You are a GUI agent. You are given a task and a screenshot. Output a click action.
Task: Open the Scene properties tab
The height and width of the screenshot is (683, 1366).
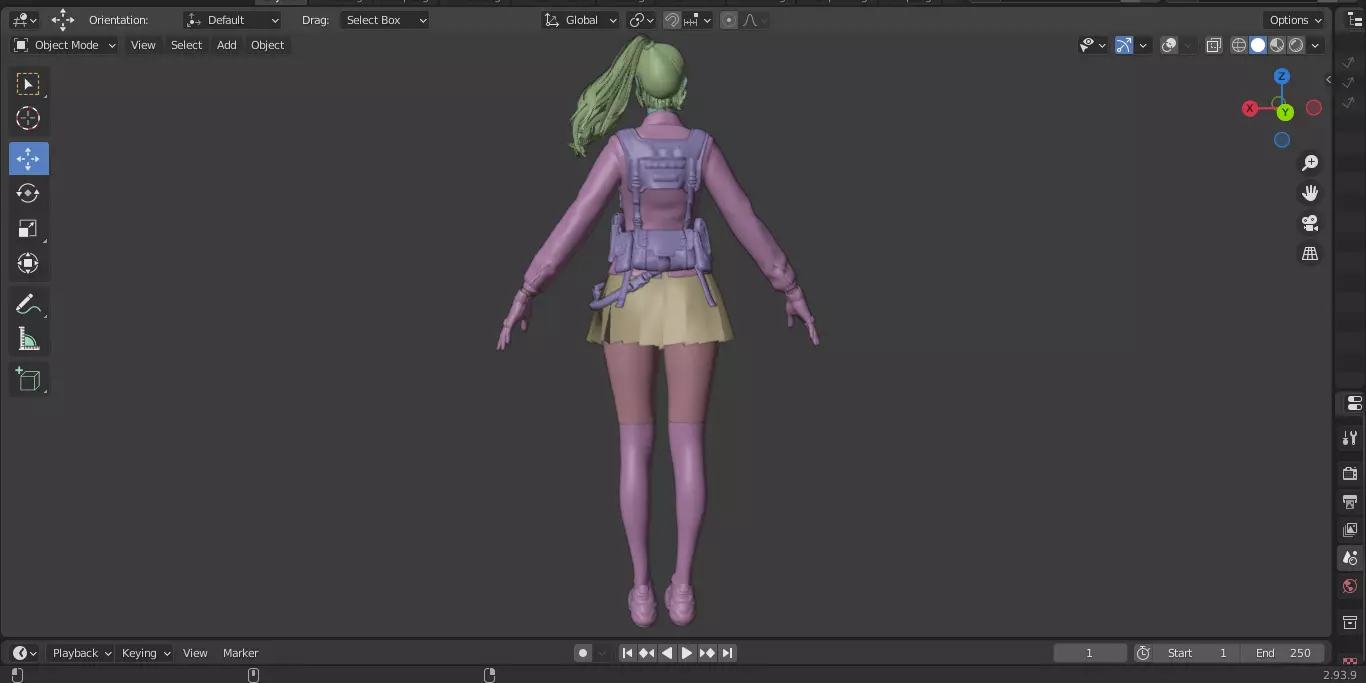(1351, 558)
